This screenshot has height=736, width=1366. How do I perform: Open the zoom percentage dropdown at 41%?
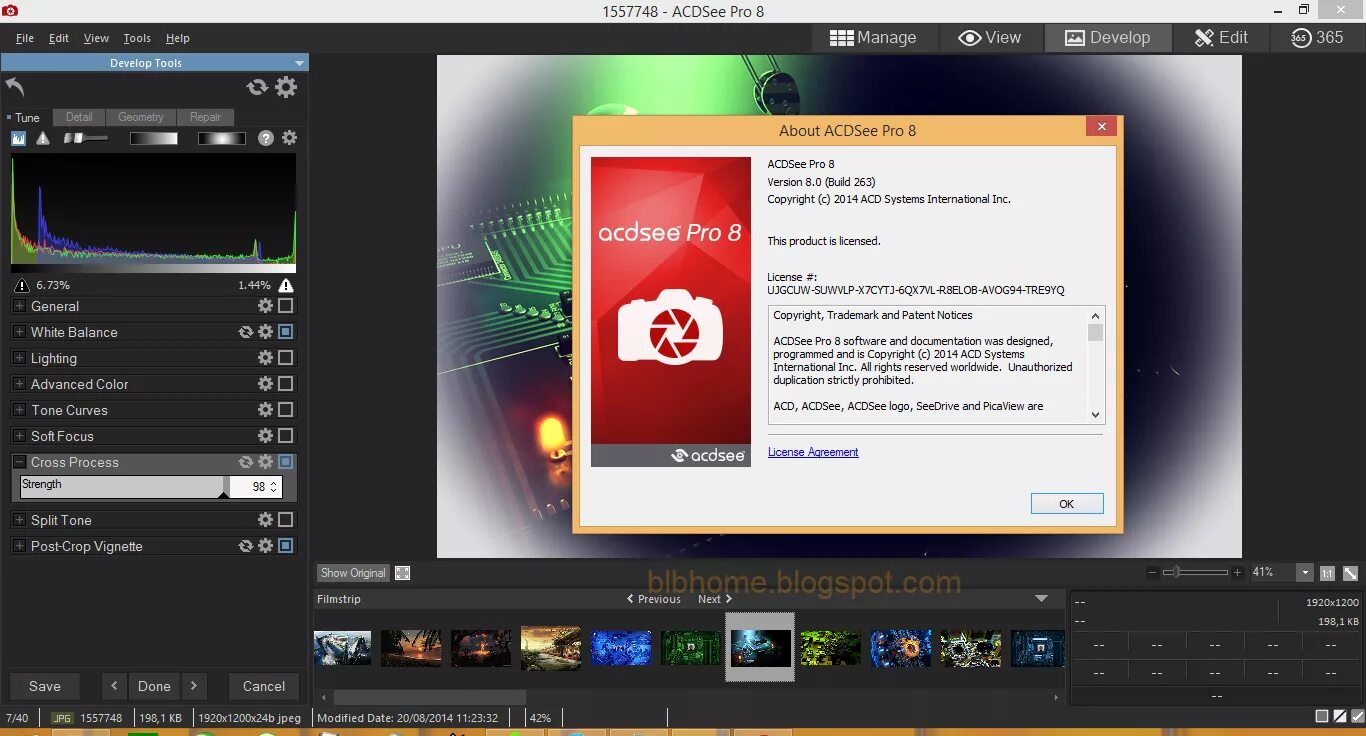pyautogui.click(x=1304, y=573)
